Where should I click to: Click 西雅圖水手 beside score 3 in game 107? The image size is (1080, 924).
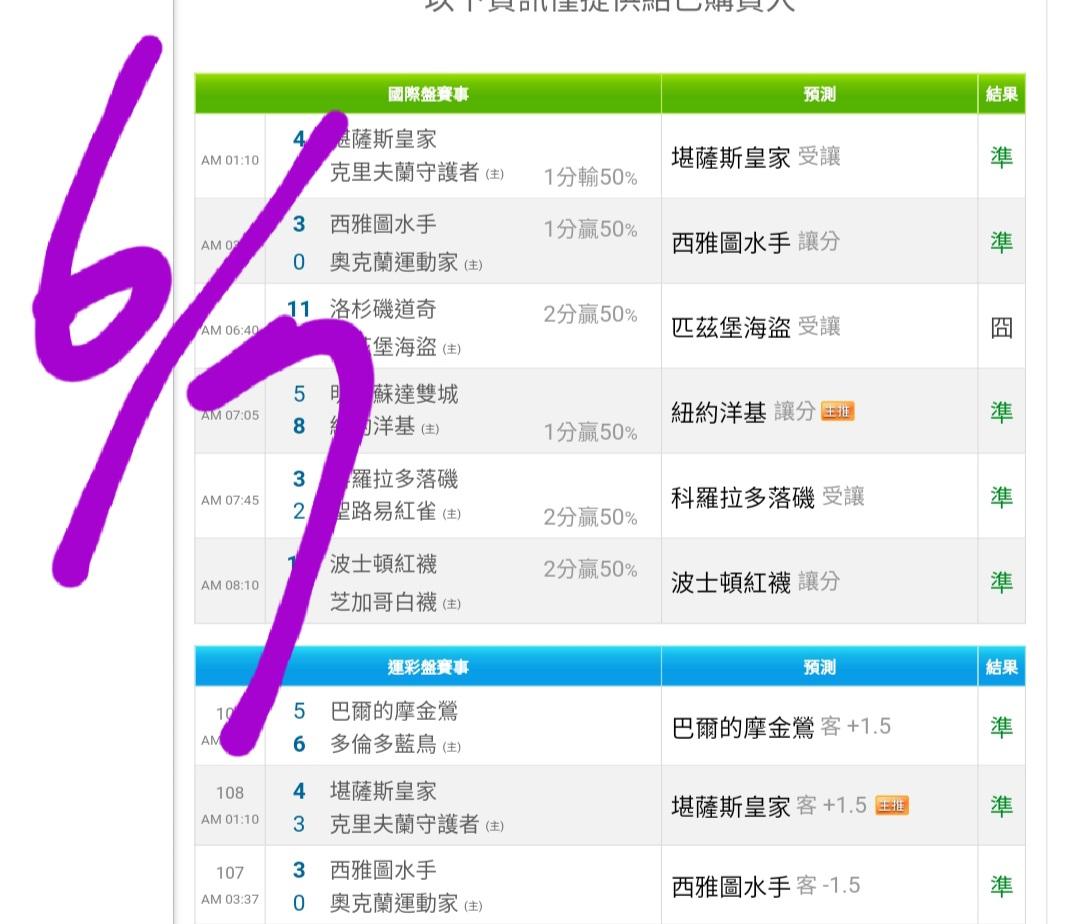383,870
